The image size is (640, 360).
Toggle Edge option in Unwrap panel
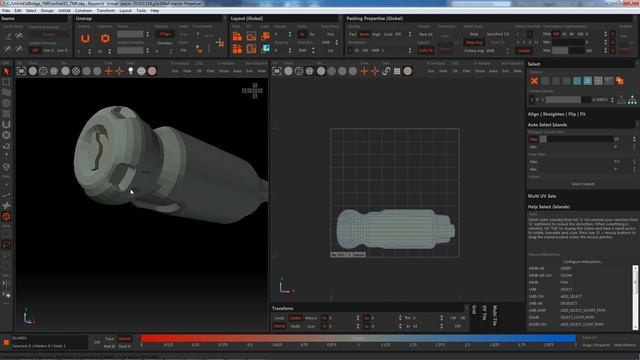tap(165, 34)
